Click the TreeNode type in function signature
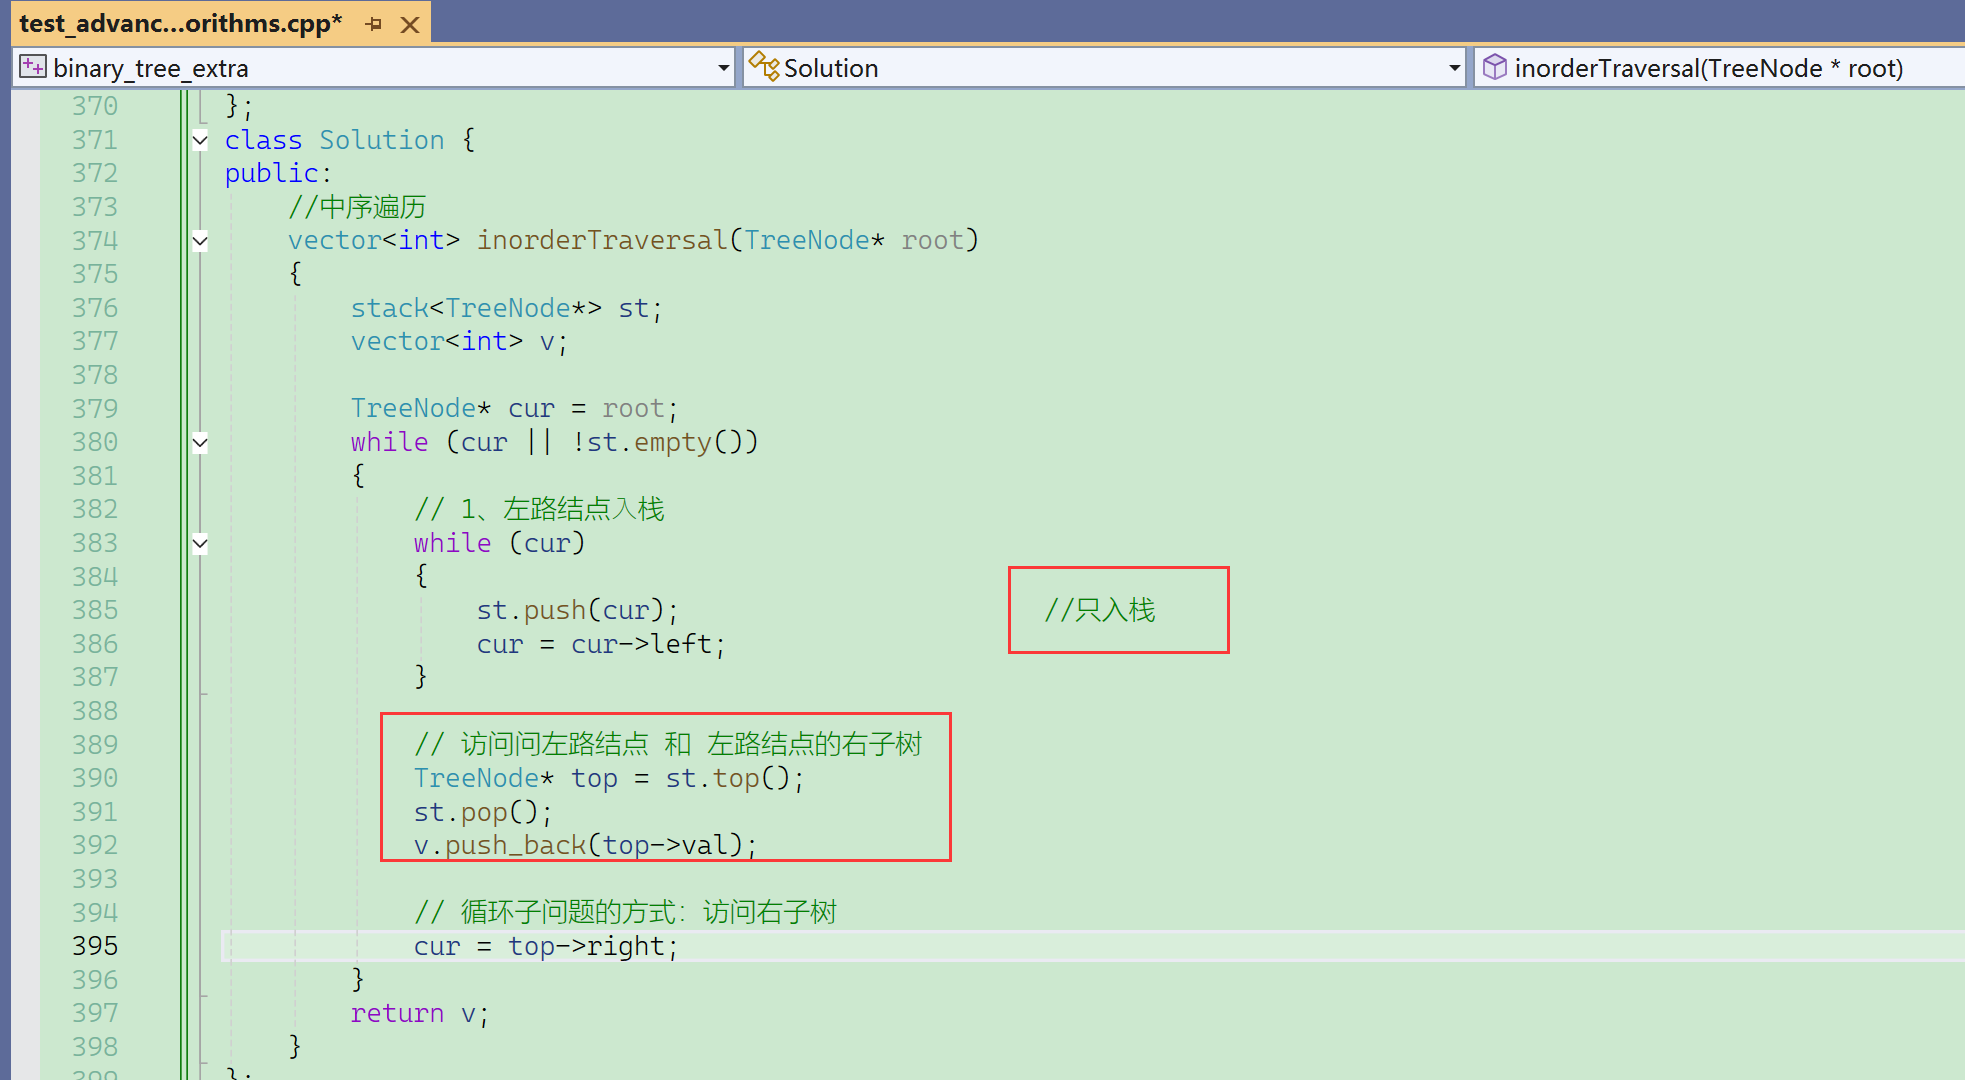 (806, 241)
